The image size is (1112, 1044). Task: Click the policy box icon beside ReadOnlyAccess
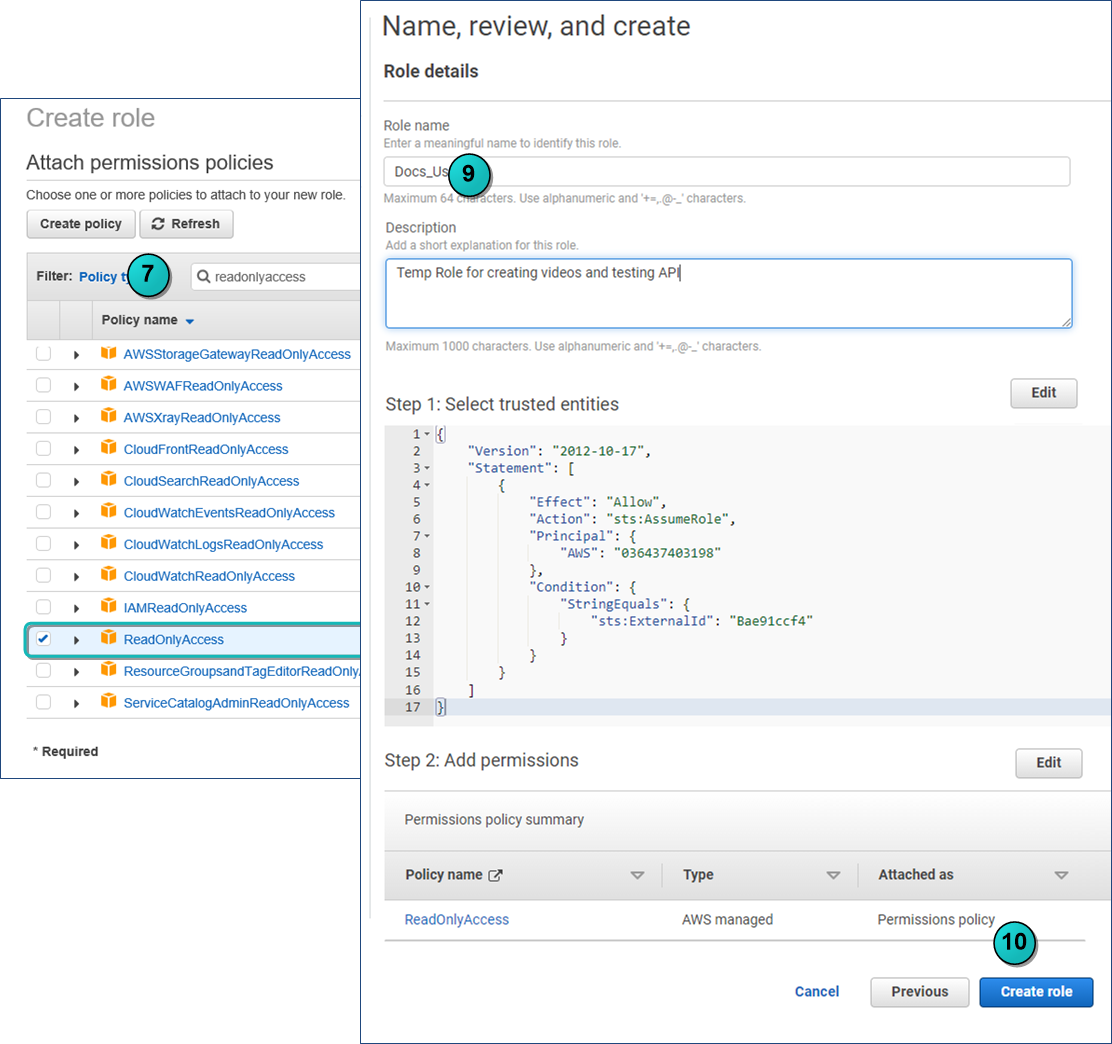pyautogui.click(x=109, y=637)
